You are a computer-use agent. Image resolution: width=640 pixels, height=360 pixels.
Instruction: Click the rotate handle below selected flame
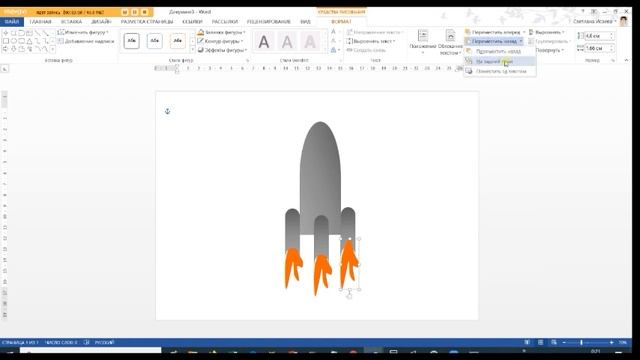pyautogui.click(x=349, y=296)
